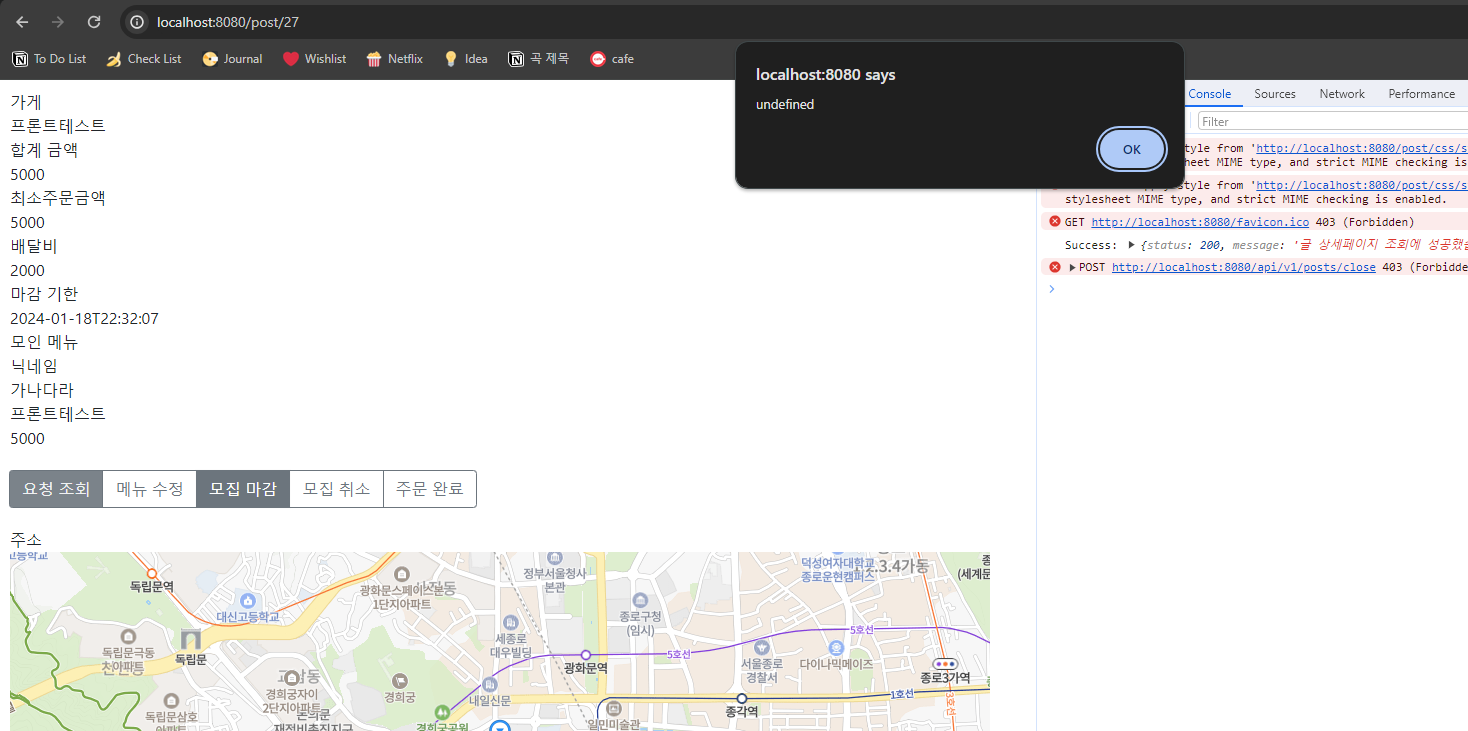1468x731 pixels.
Task: Switch to the Performance tab
Action: point(1421,94)
